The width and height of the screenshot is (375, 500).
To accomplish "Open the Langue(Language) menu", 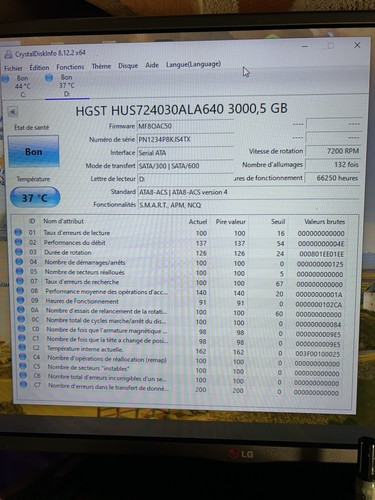I will [x=193, y=64].
